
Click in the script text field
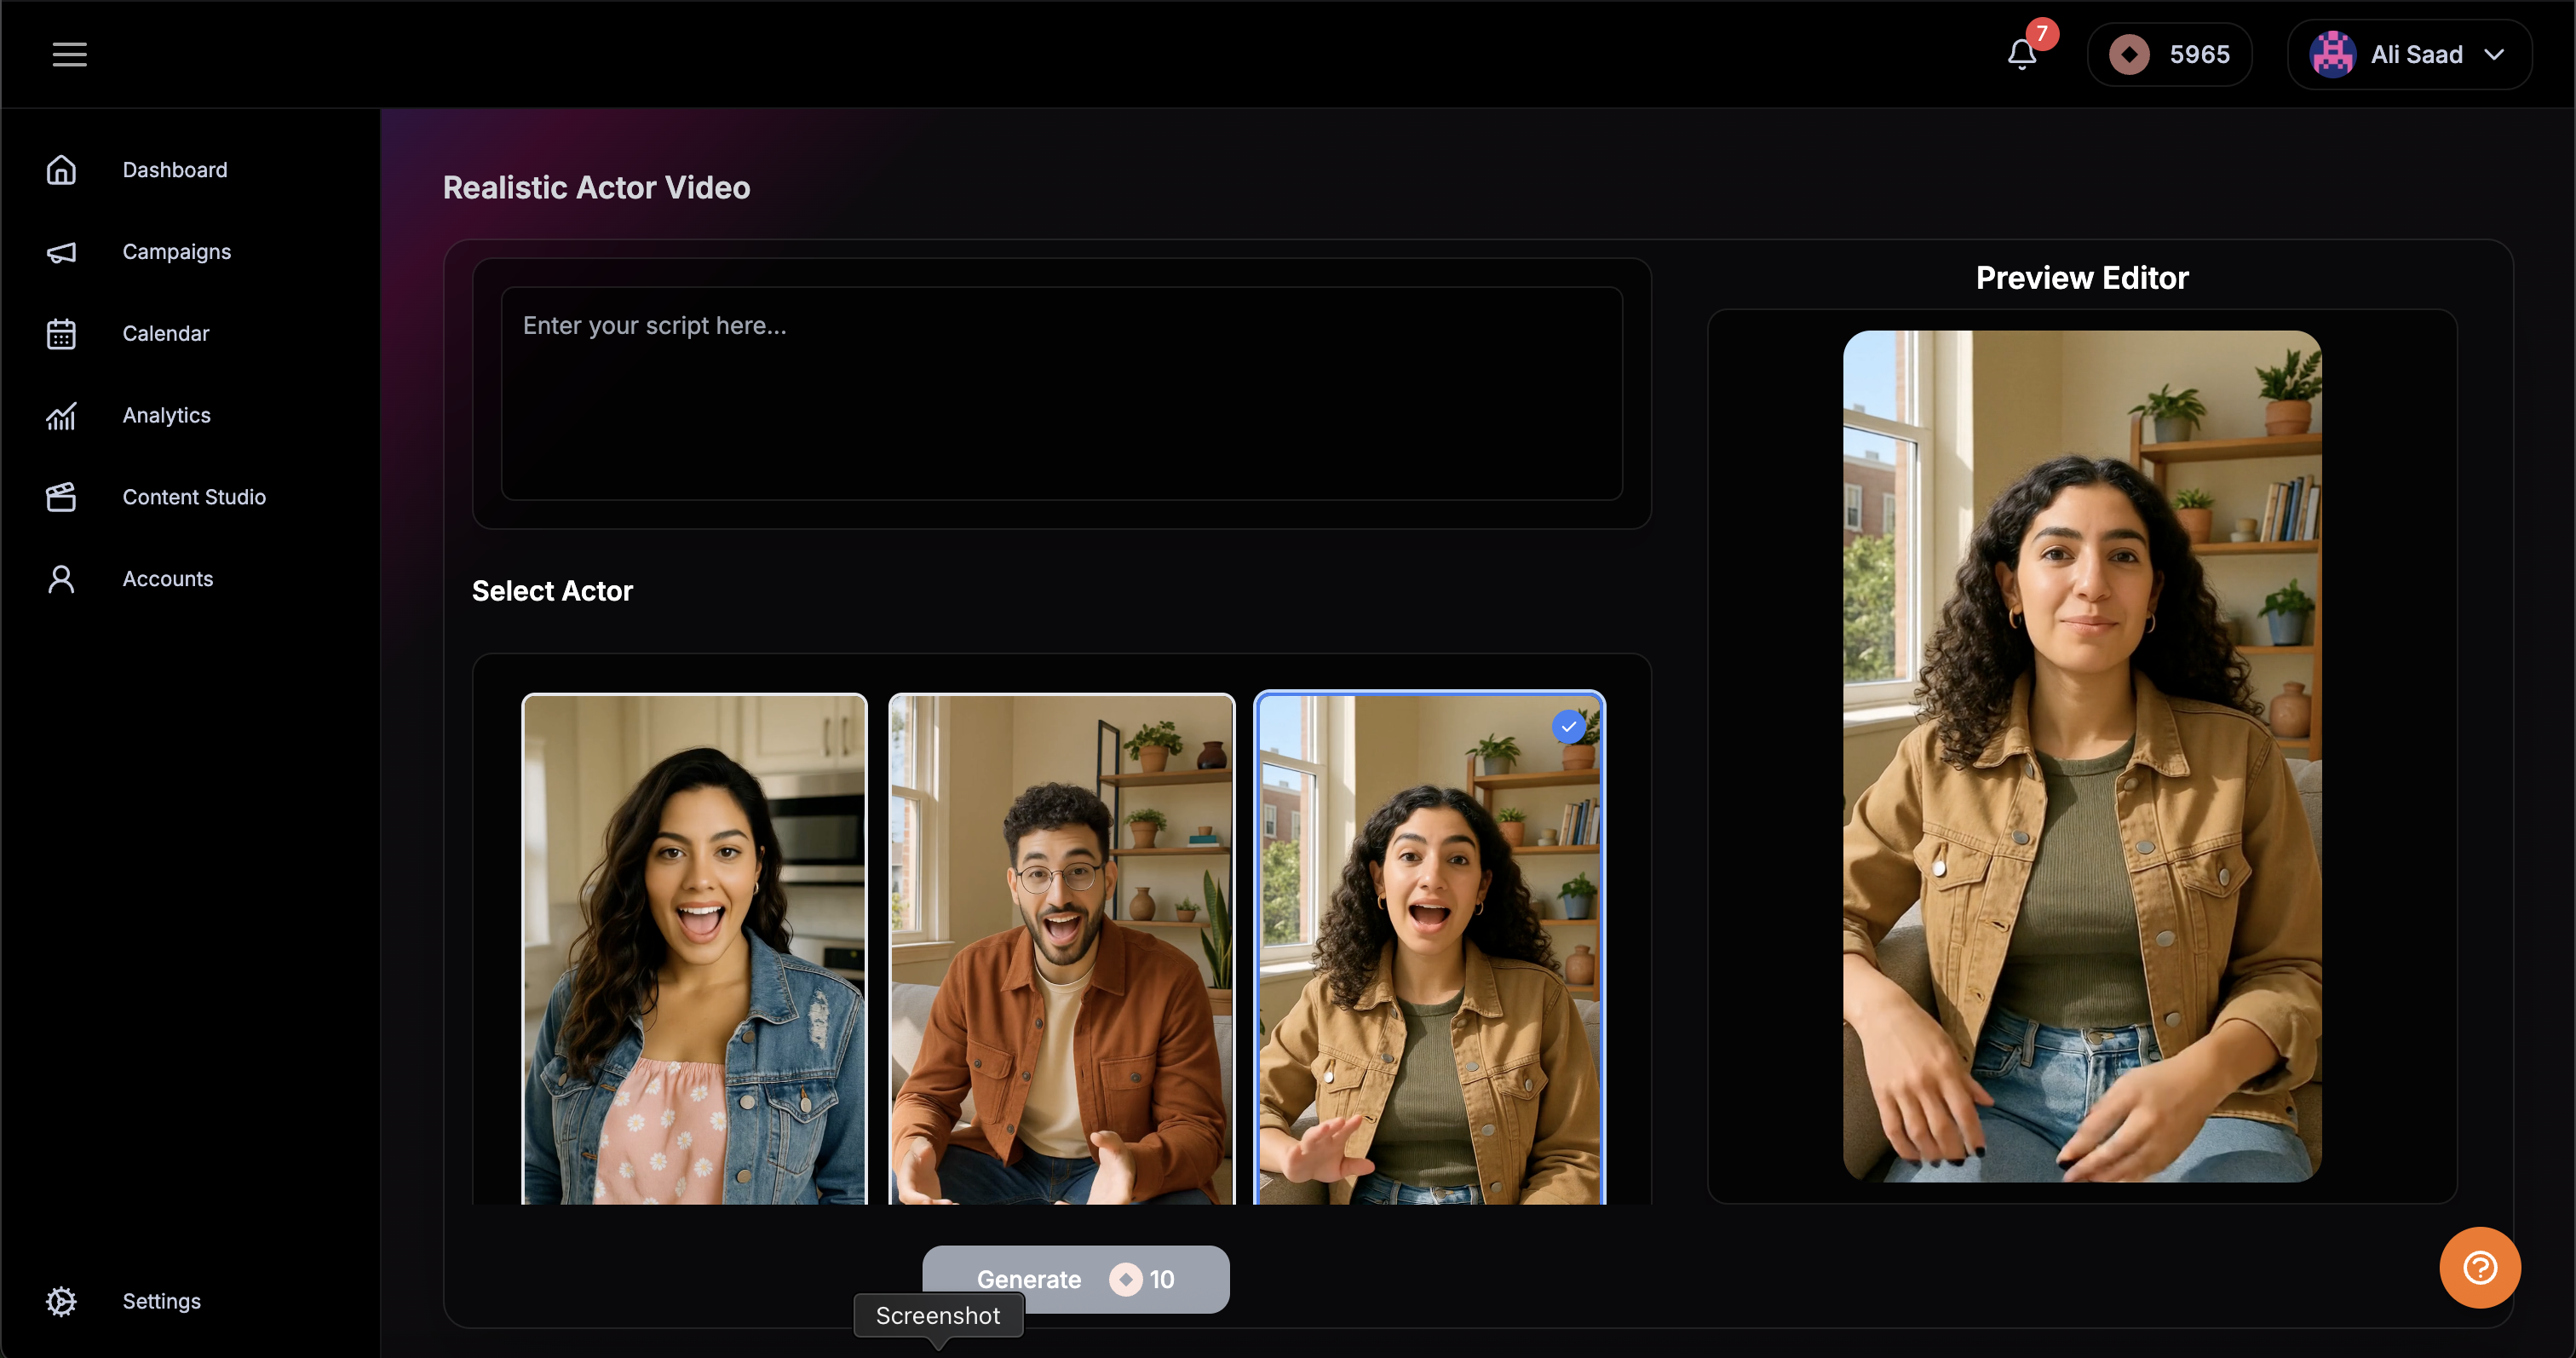(x=1061, y=393)
